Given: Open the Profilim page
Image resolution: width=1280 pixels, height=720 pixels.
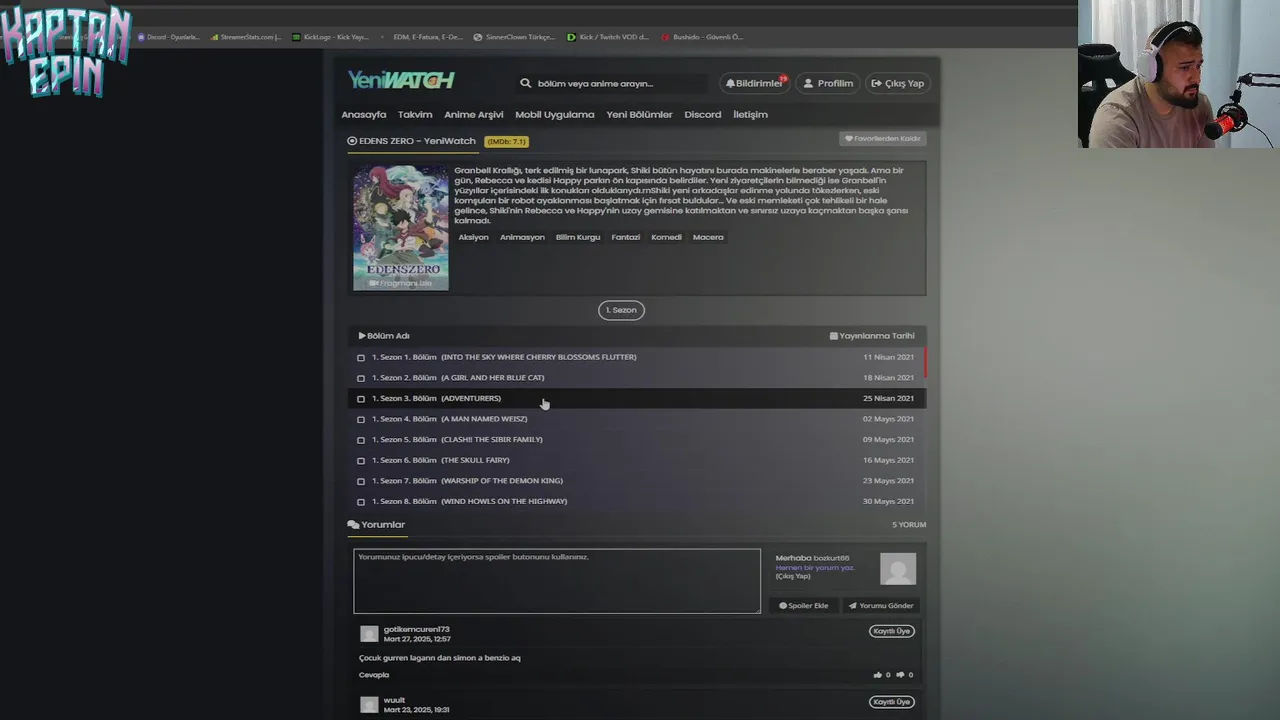Looking at the screenshot, I should click(x=828, y=83).
